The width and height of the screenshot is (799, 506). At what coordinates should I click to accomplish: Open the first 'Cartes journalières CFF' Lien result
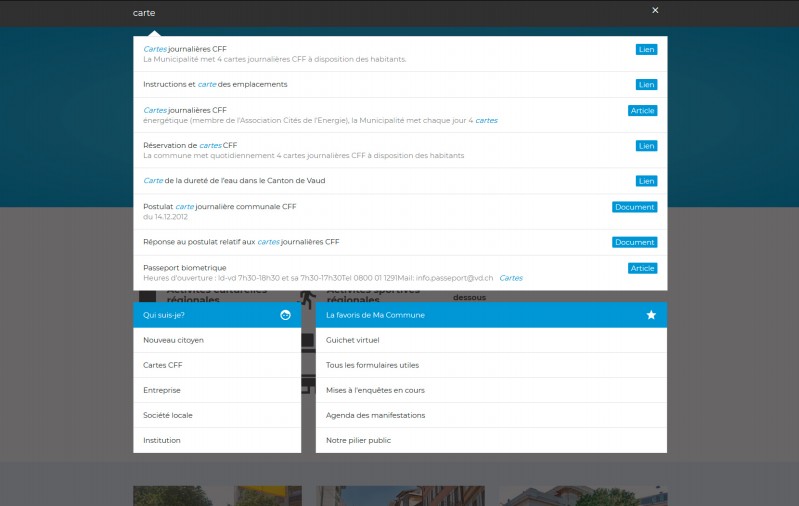click(185, 49)
